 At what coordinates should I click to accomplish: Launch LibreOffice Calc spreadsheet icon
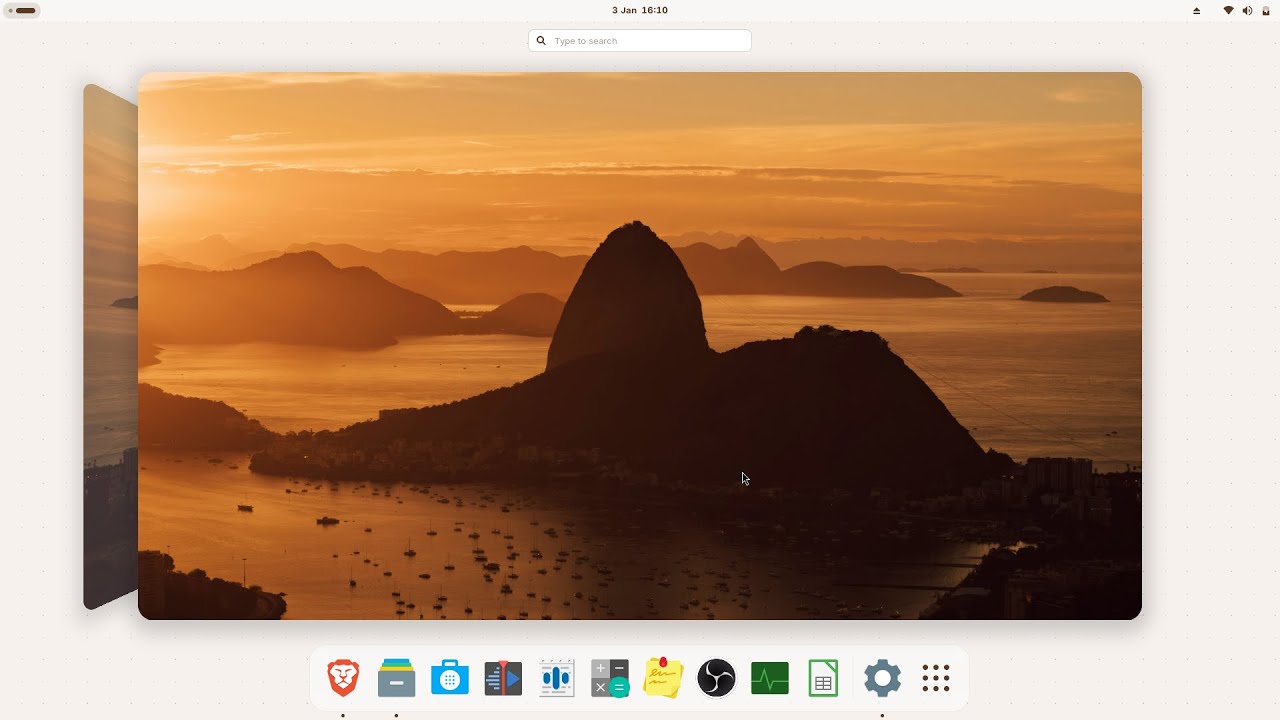[823, 679]
